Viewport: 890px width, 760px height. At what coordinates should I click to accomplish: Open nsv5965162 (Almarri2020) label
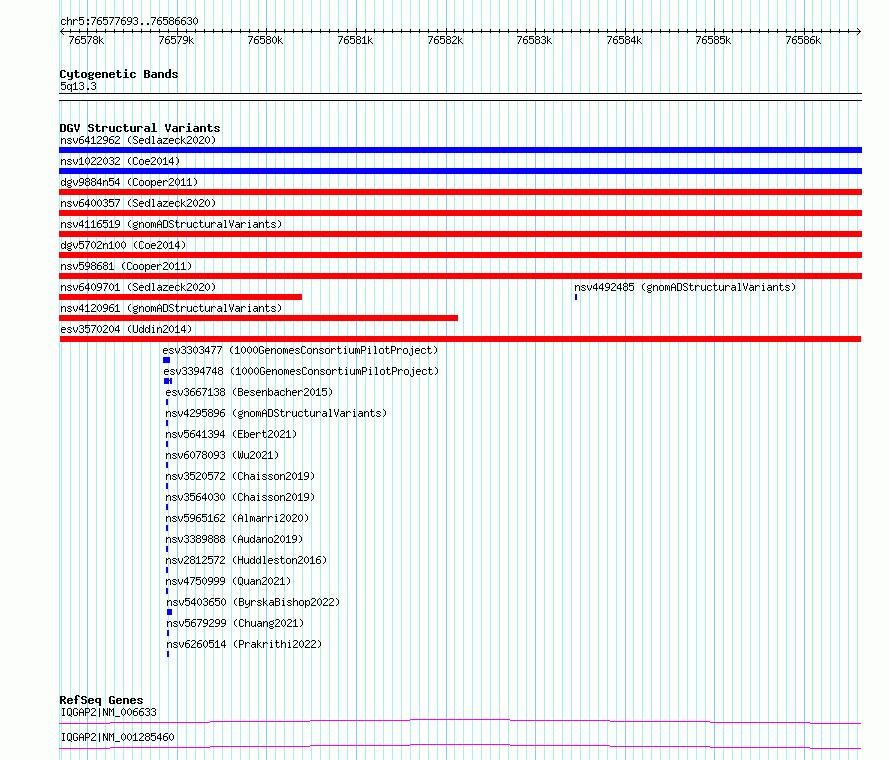237,518
